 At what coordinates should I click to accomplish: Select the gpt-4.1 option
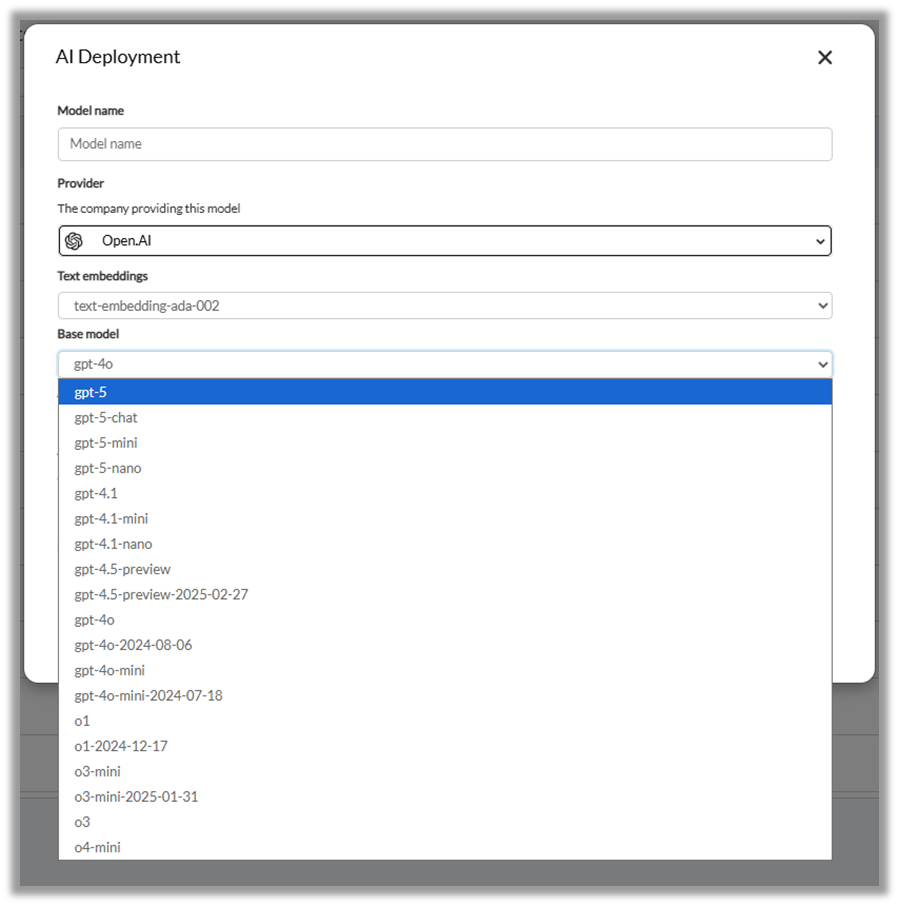(x=445, y=493)
